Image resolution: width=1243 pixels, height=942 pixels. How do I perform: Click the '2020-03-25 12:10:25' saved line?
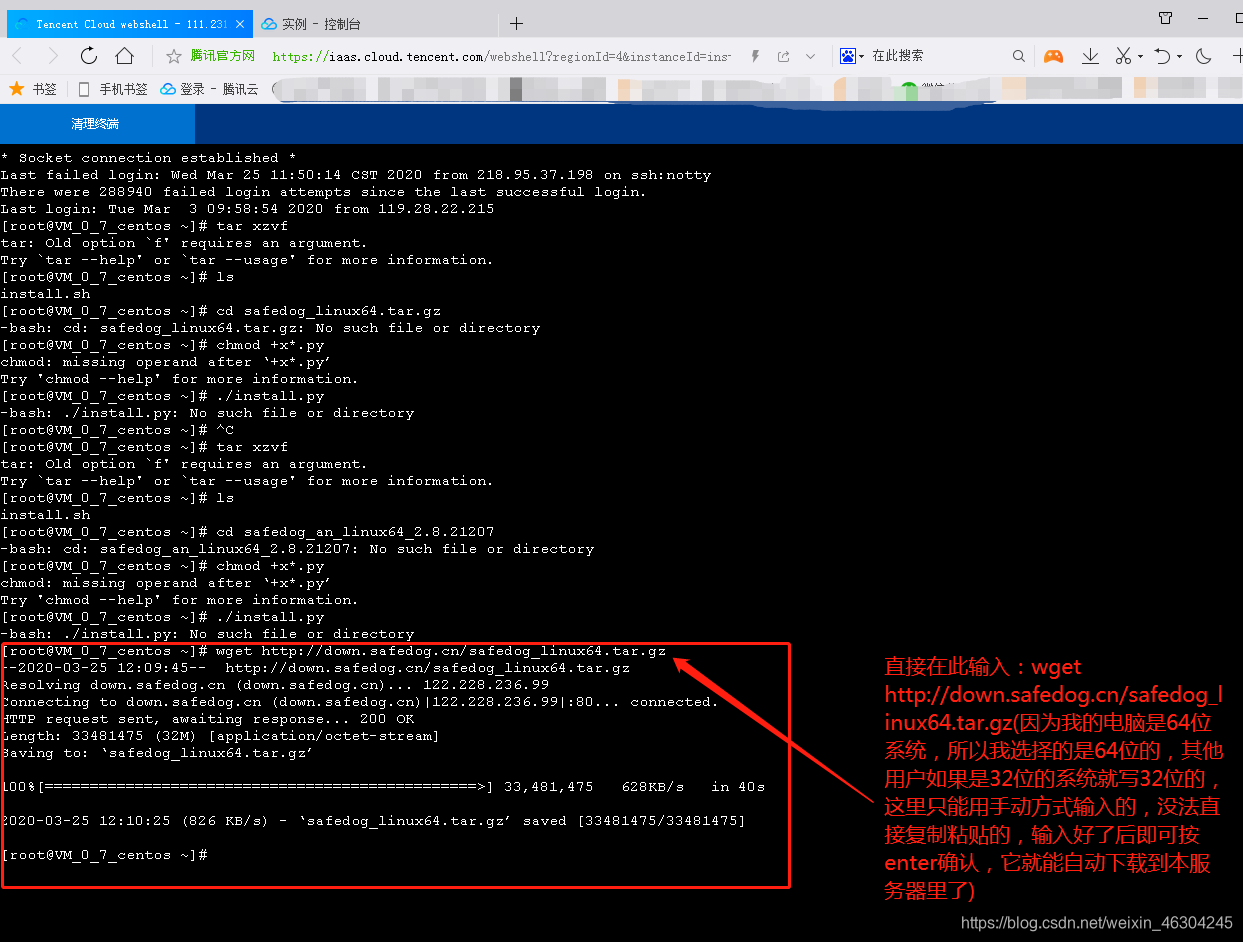coord(373,821)
